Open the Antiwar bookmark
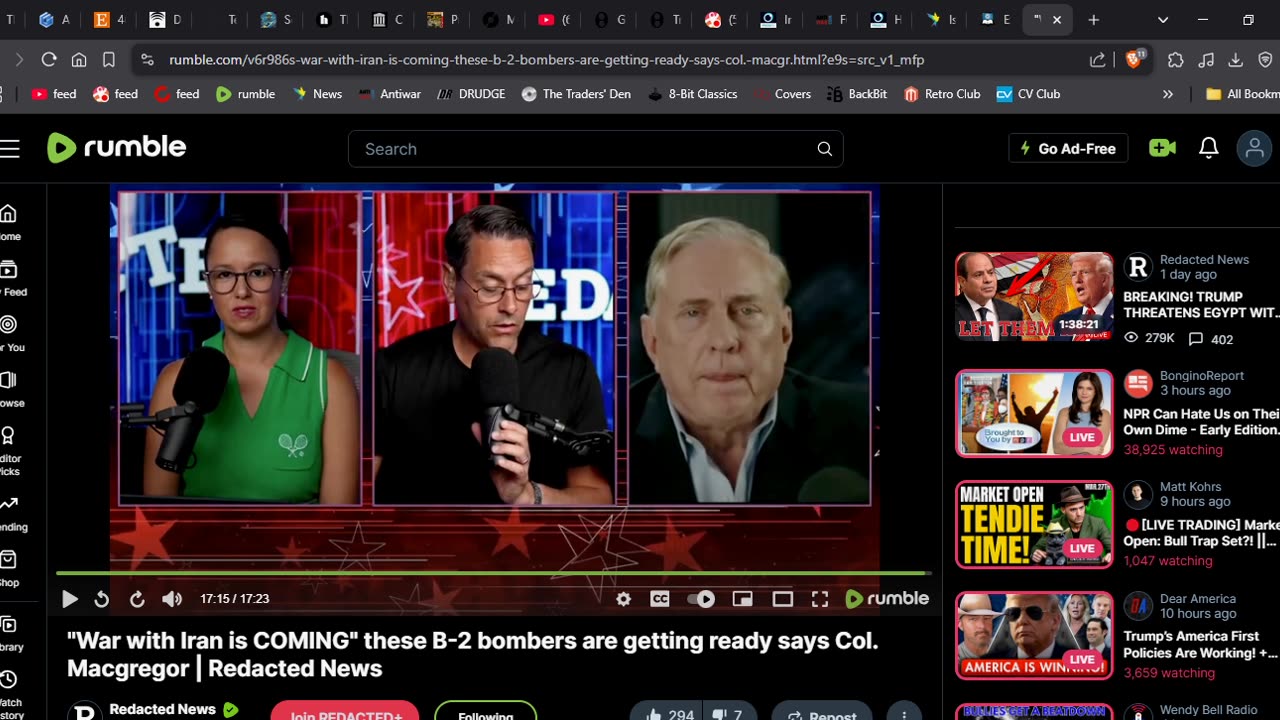 [x=389, y=94]
